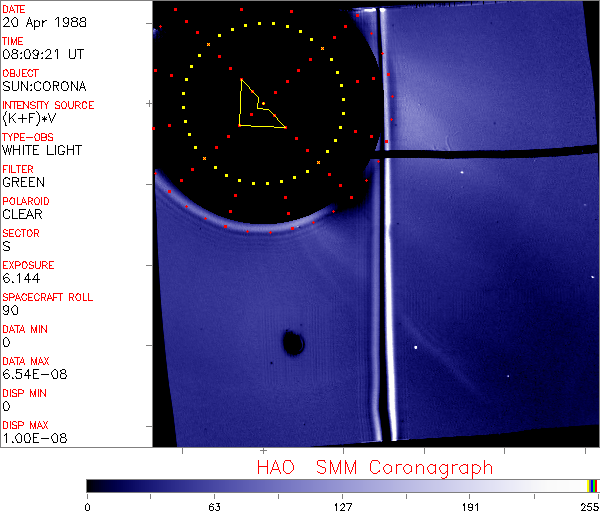Click the CLEAR polaroid value
This screenshot has height=512, width=600.
point(23,214)
